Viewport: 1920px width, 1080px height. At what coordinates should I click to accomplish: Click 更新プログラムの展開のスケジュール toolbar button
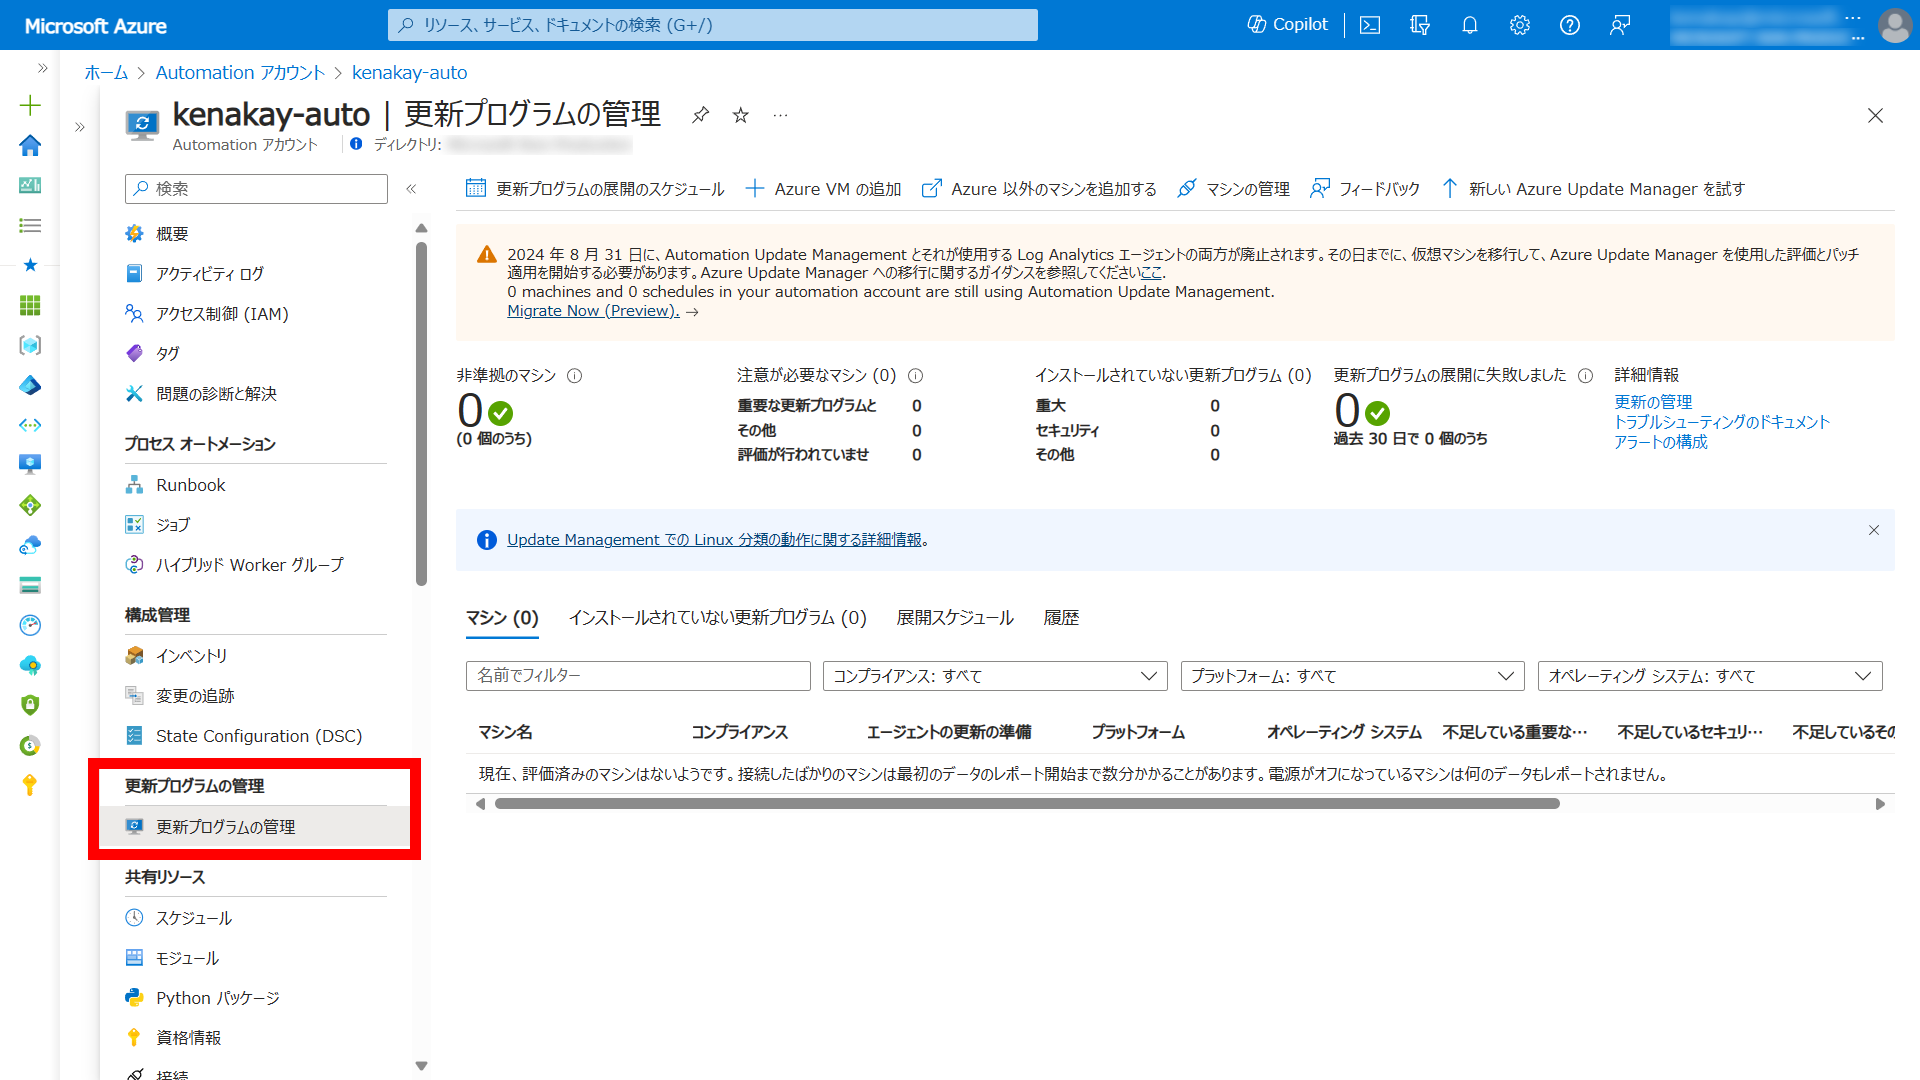(595, 189)
